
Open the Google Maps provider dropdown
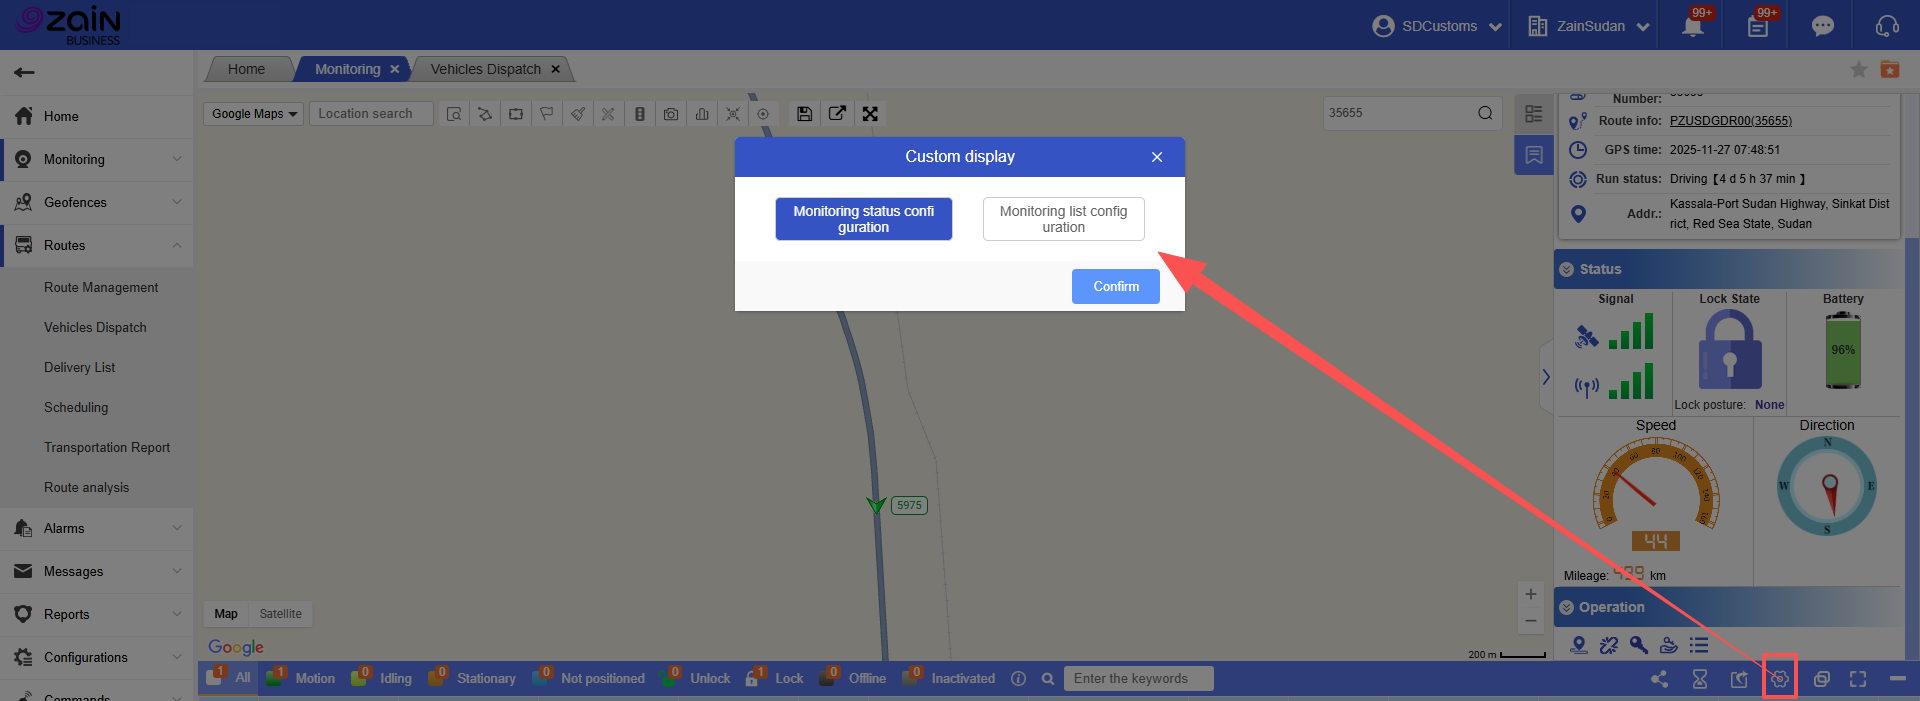(254, 114)
